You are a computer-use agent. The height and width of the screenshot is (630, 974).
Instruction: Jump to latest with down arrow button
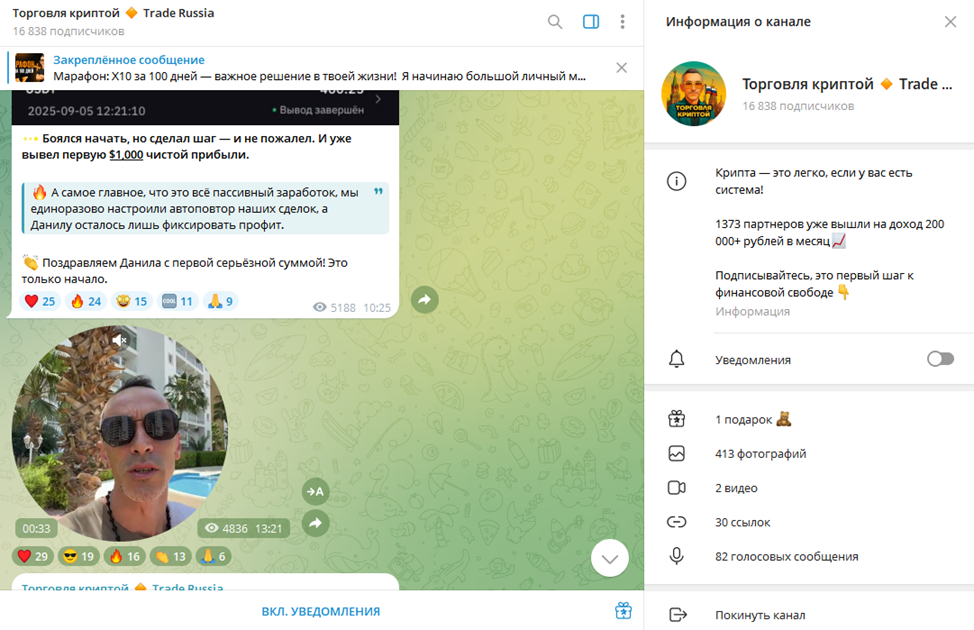coord(609,558)
